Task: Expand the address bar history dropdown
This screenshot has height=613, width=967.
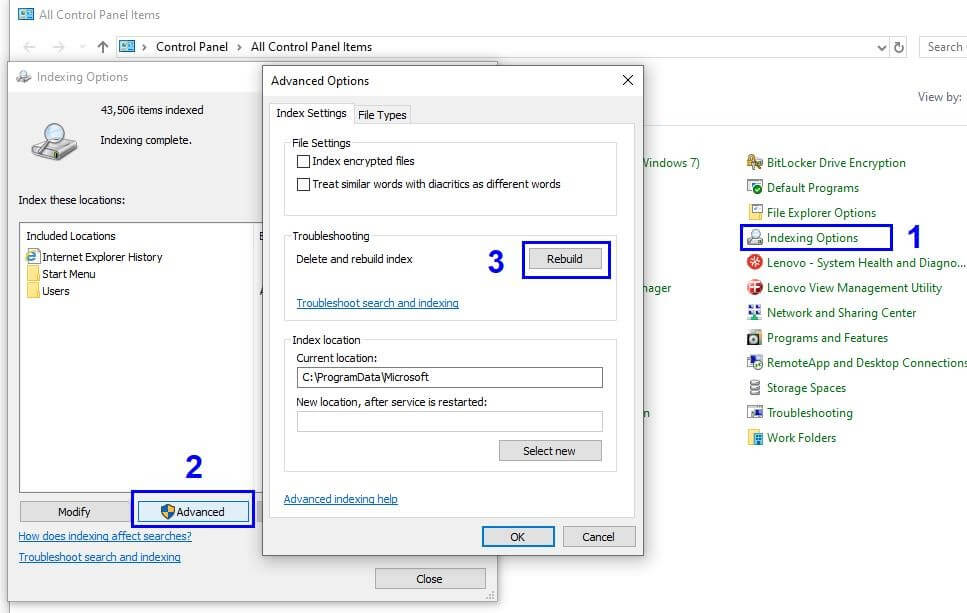Action: click(x=881, y=46)
